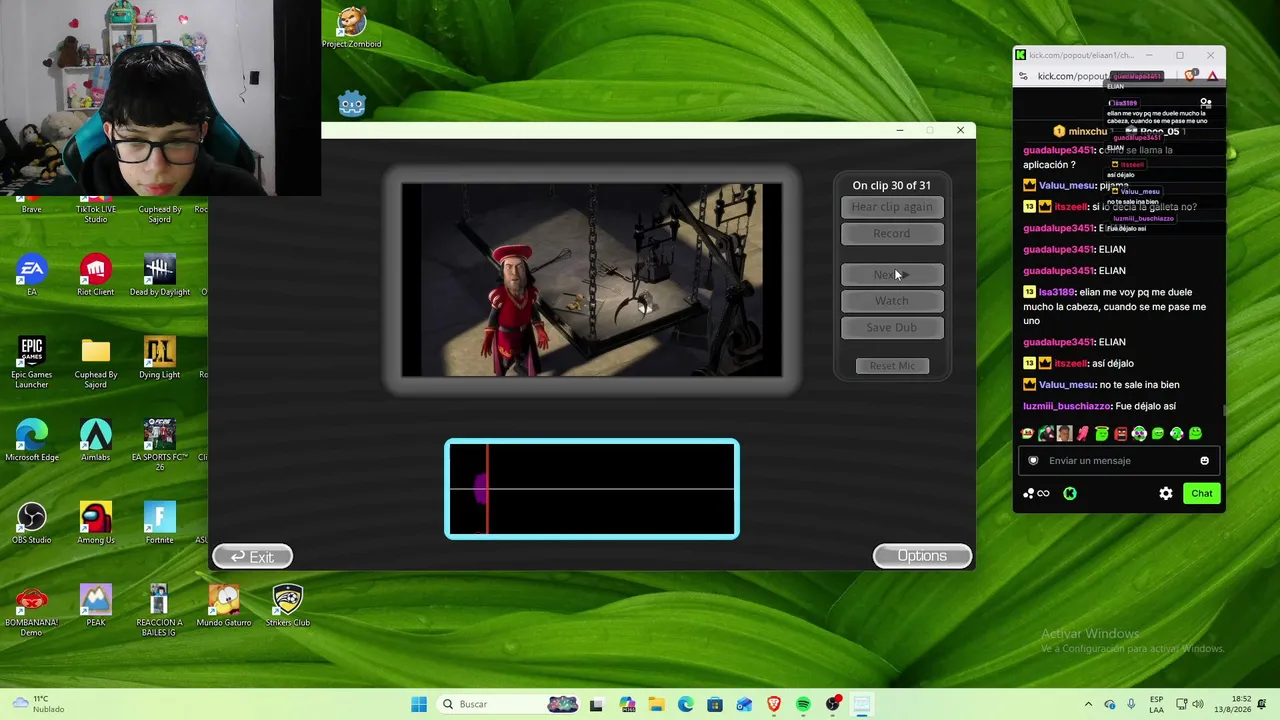Click the Exit button in the dub app
The width and height of the screenshot is (1280, 720).
(x=252, y=557)
